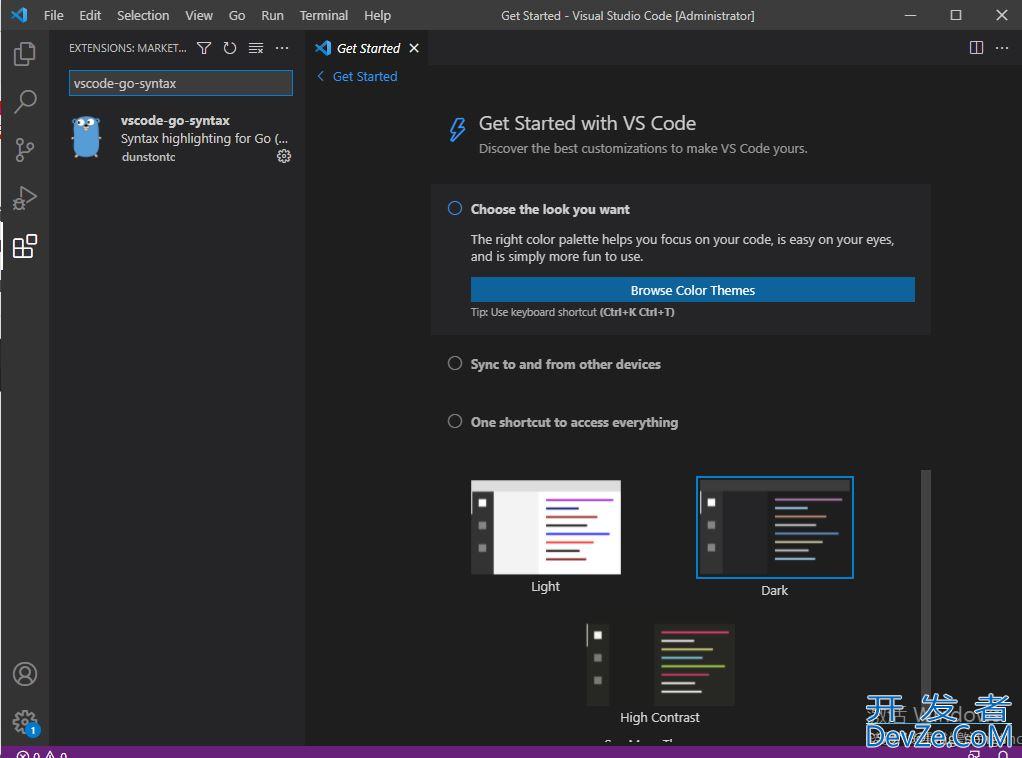This screenshot has height=758, width=1022.
Task: Open the Help menu
Action: (x=377, y=15)
